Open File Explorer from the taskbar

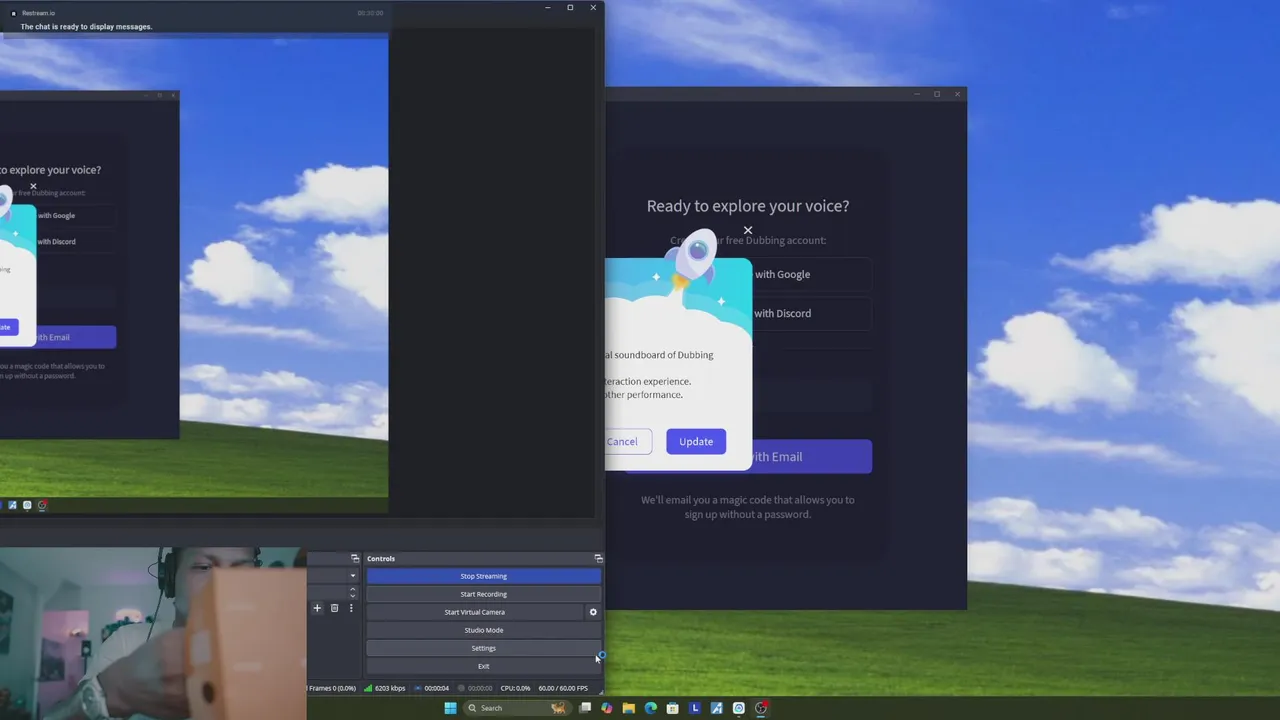point(629,708)
